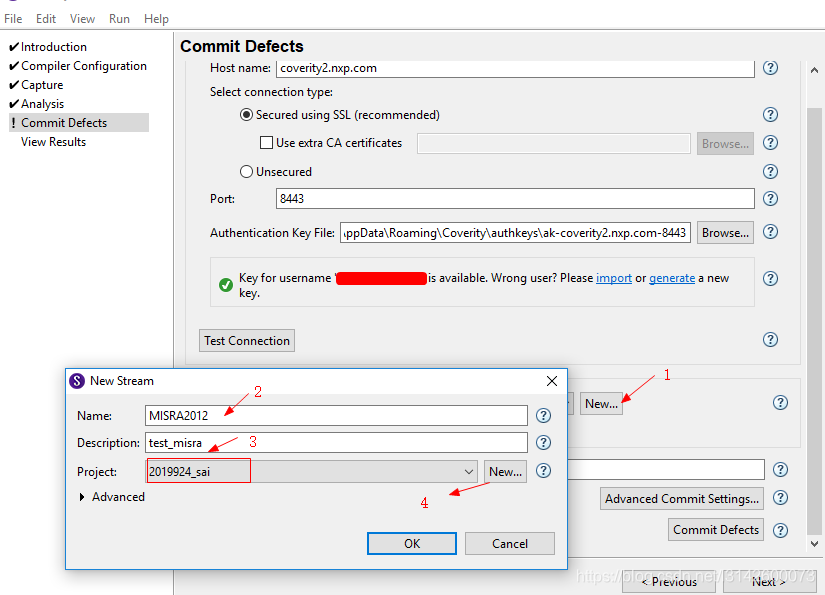Screen dimensions: 825x595
Task: Click the import key link
Action: pos(613,278)
